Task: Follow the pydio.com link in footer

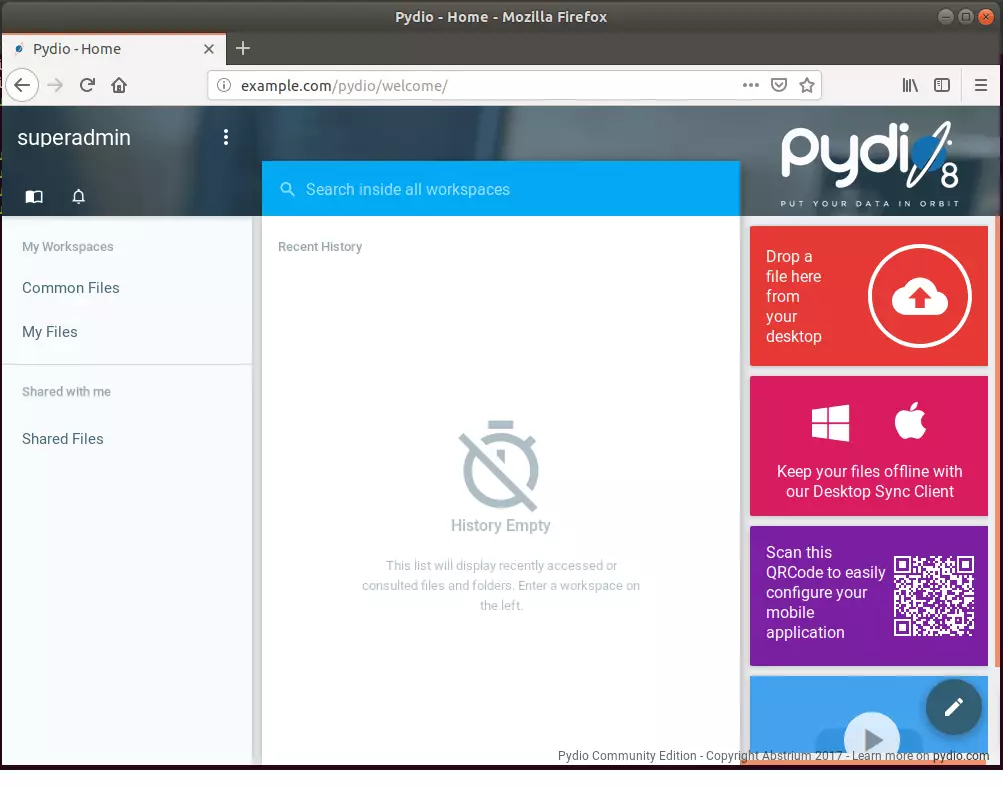Action: (961, 756)
